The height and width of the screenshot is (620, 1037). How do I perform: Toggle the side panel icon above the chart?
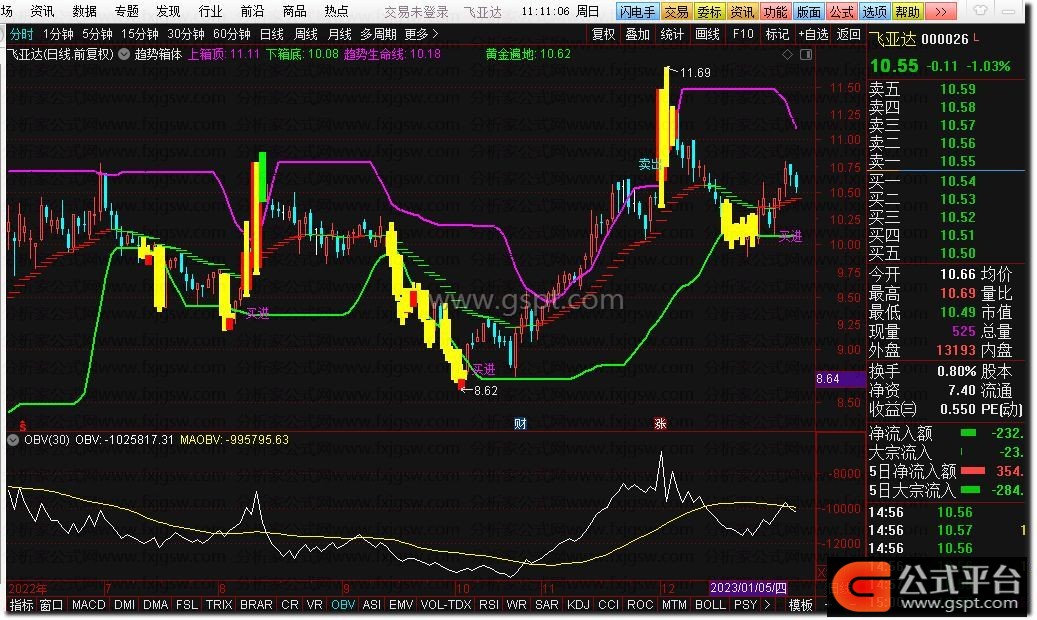[806, 54]
